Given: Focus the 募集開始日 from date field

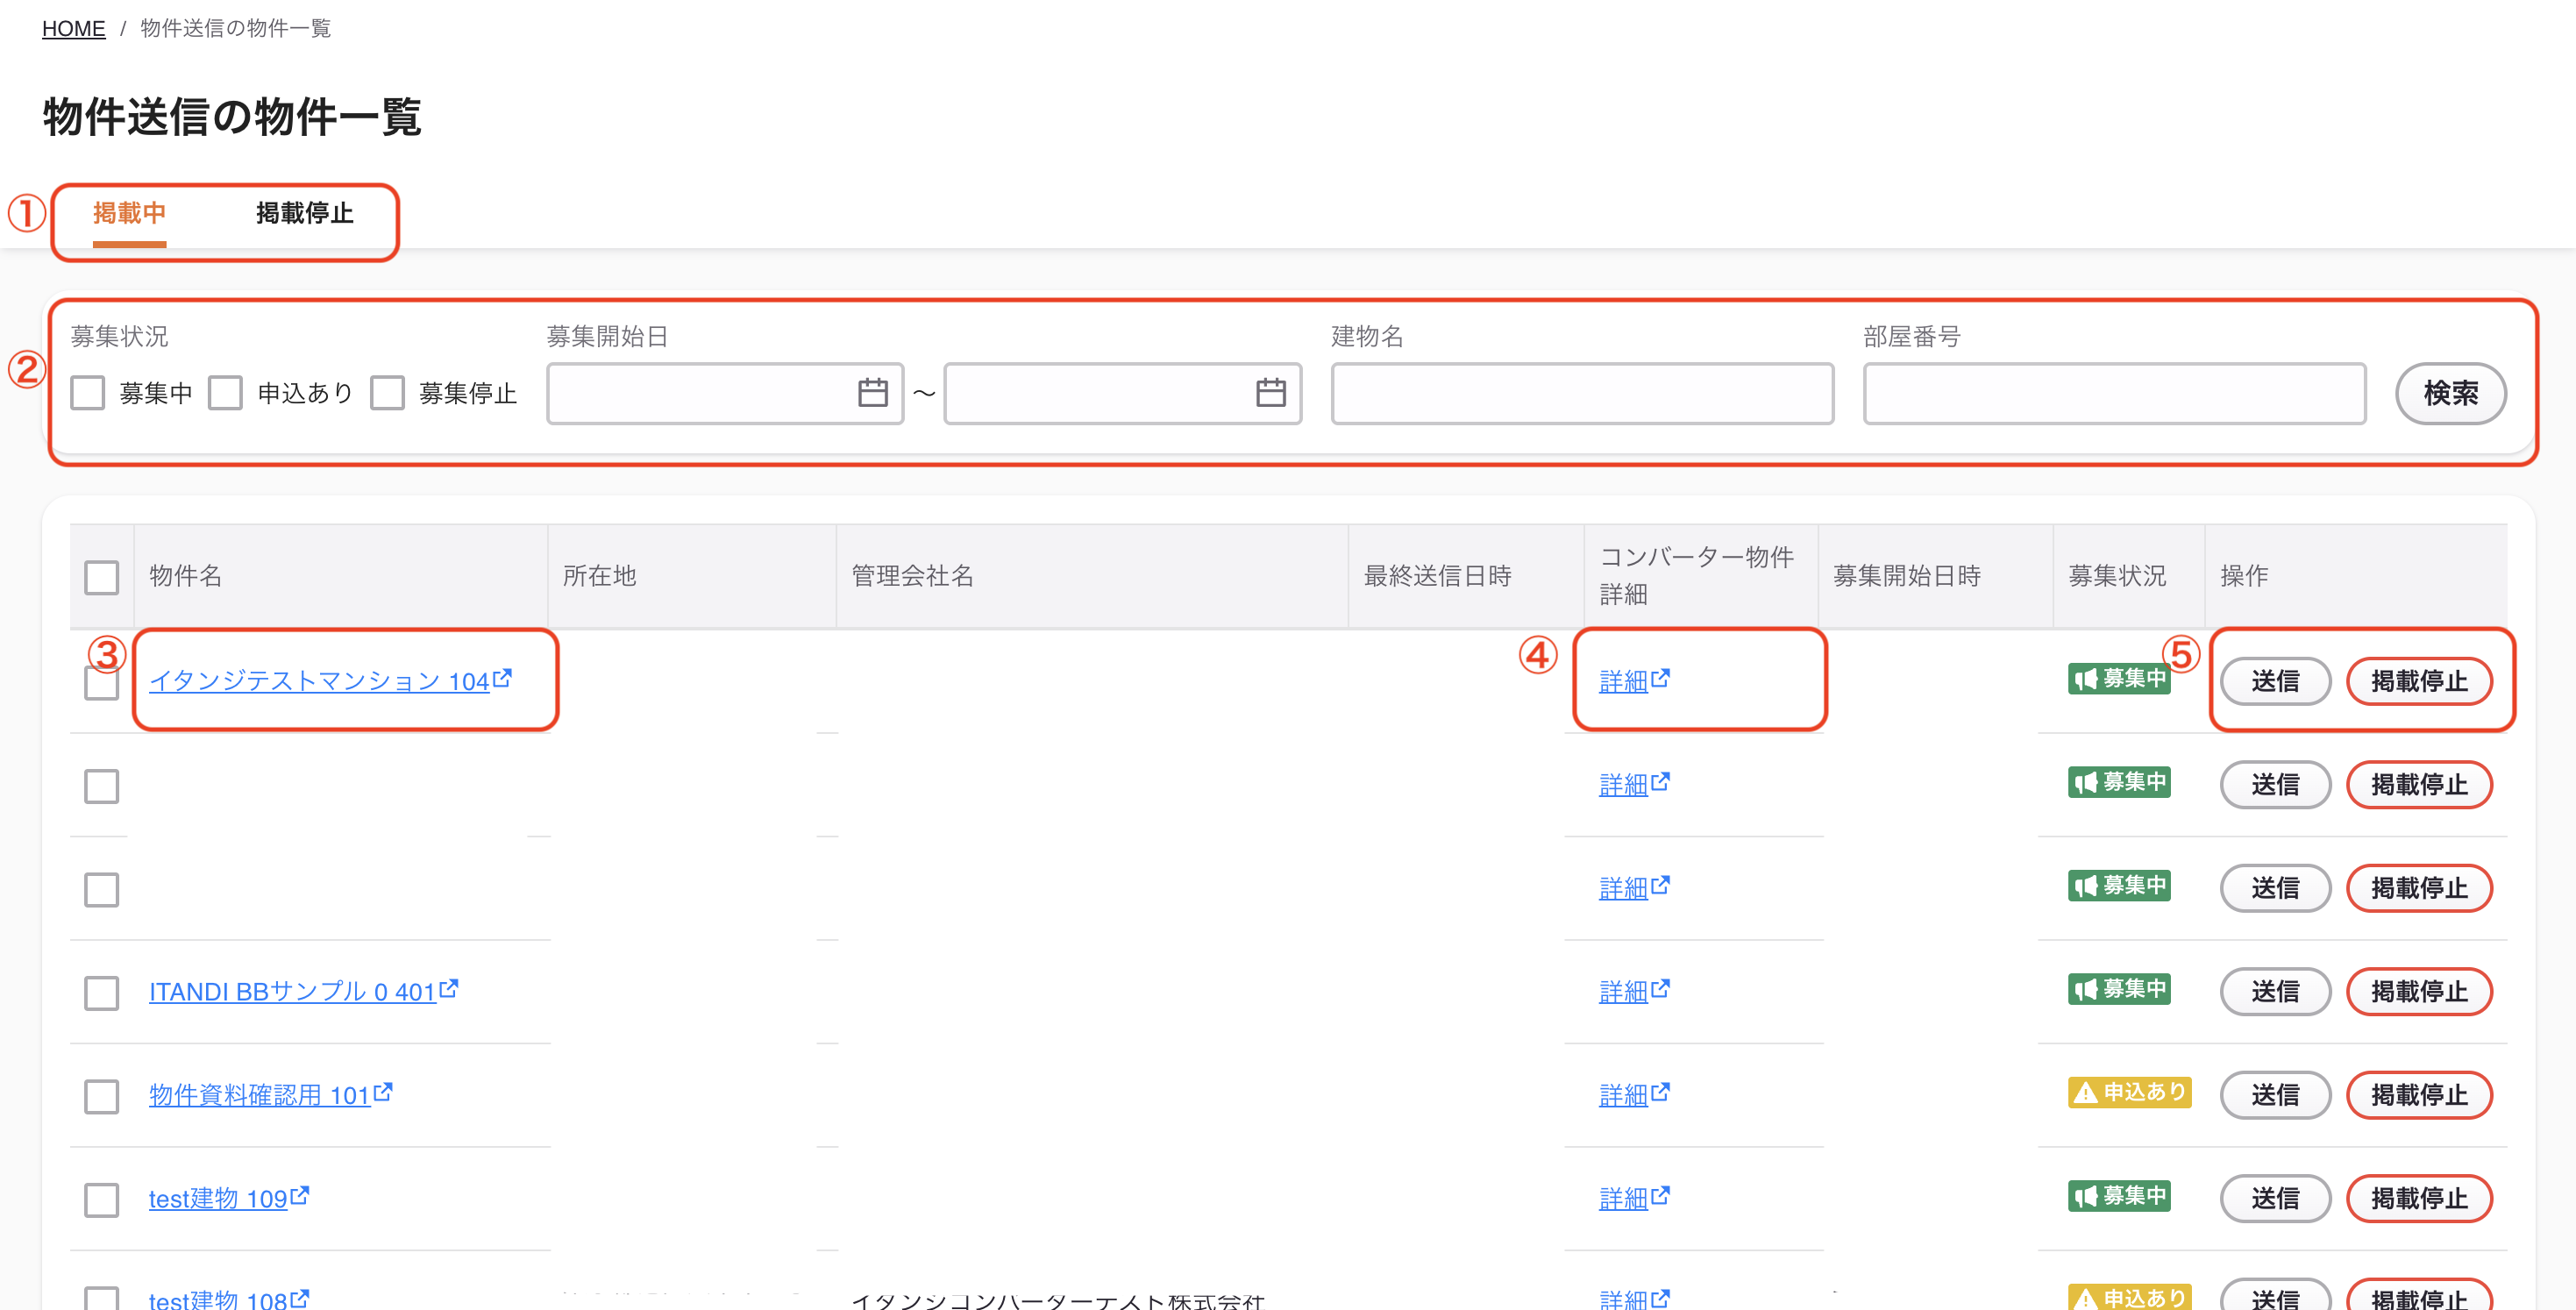Looking at the screenshot, I should coord(725,394).
